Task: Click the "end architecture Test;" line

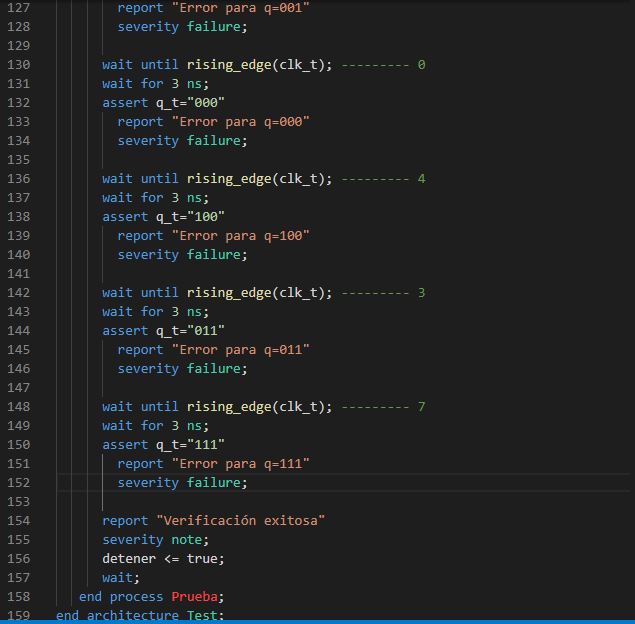Action: pos(140,616)
